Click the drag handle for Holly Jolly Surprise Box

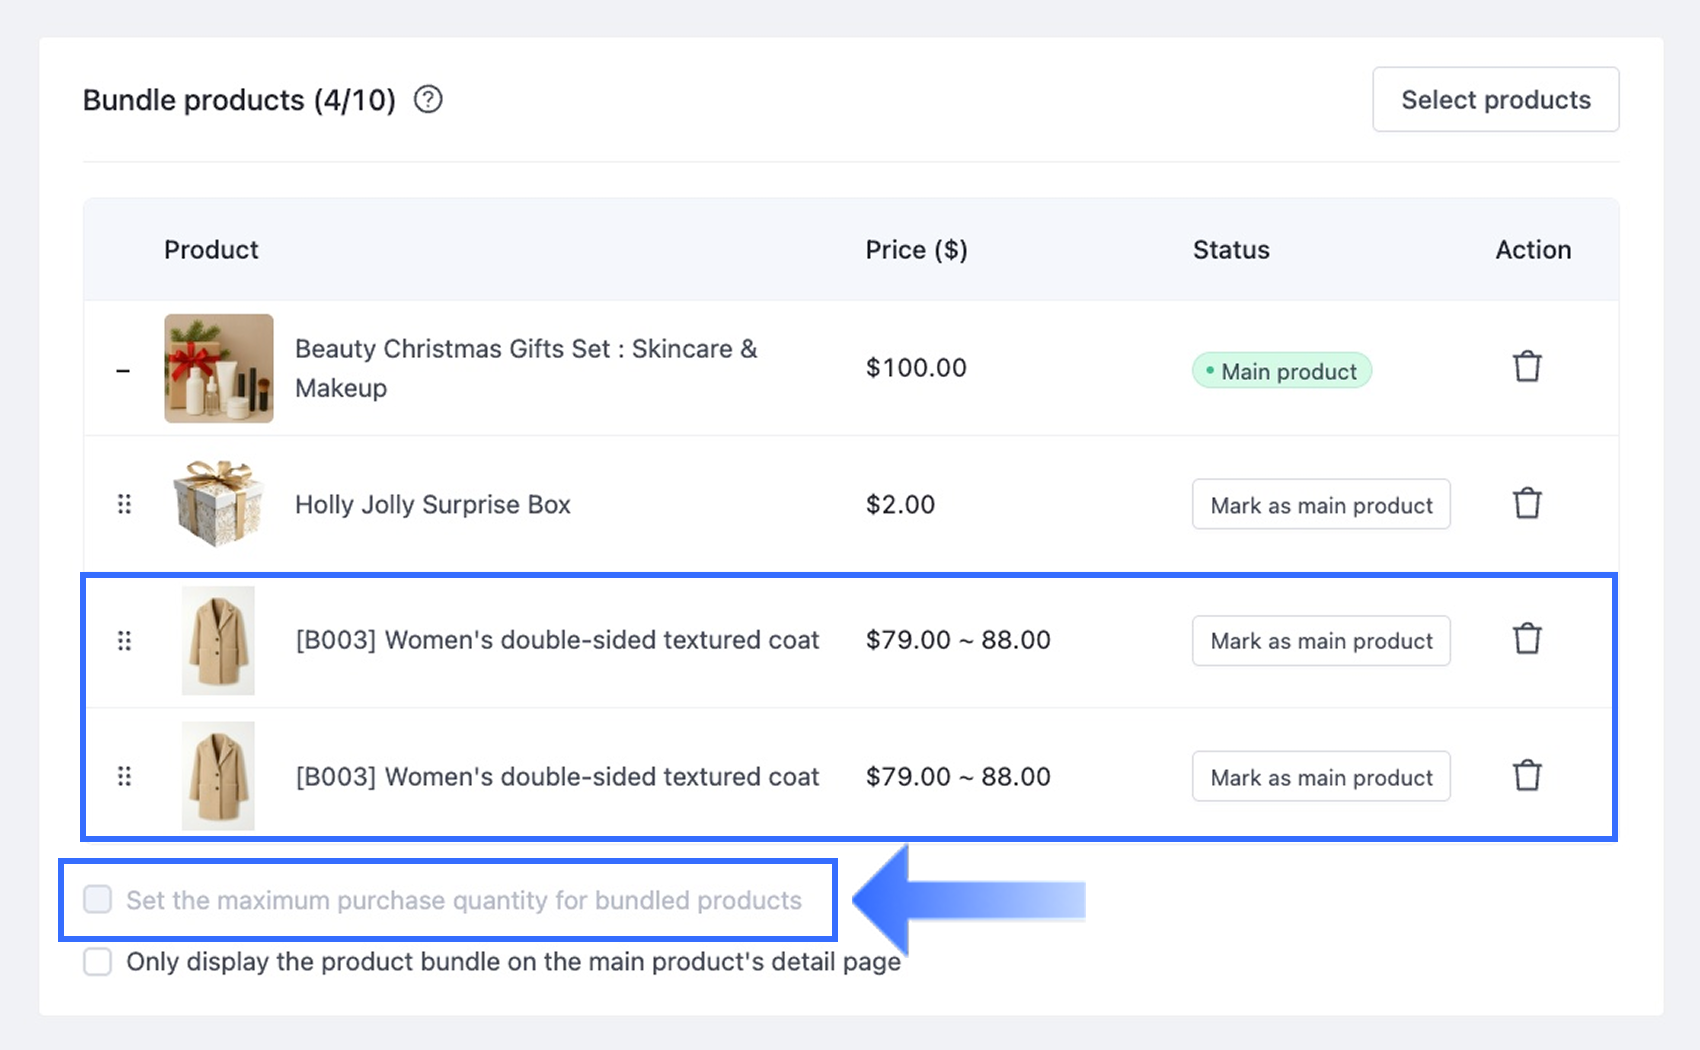pos(124,504)
